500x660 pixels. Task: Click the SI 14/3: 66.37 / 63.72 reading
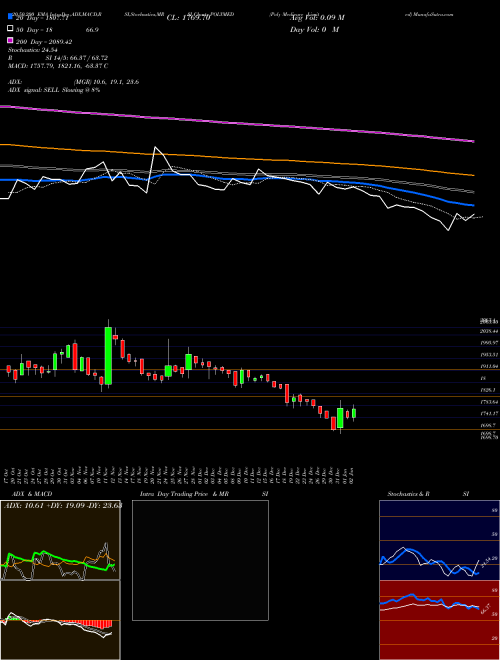point(77,58)
